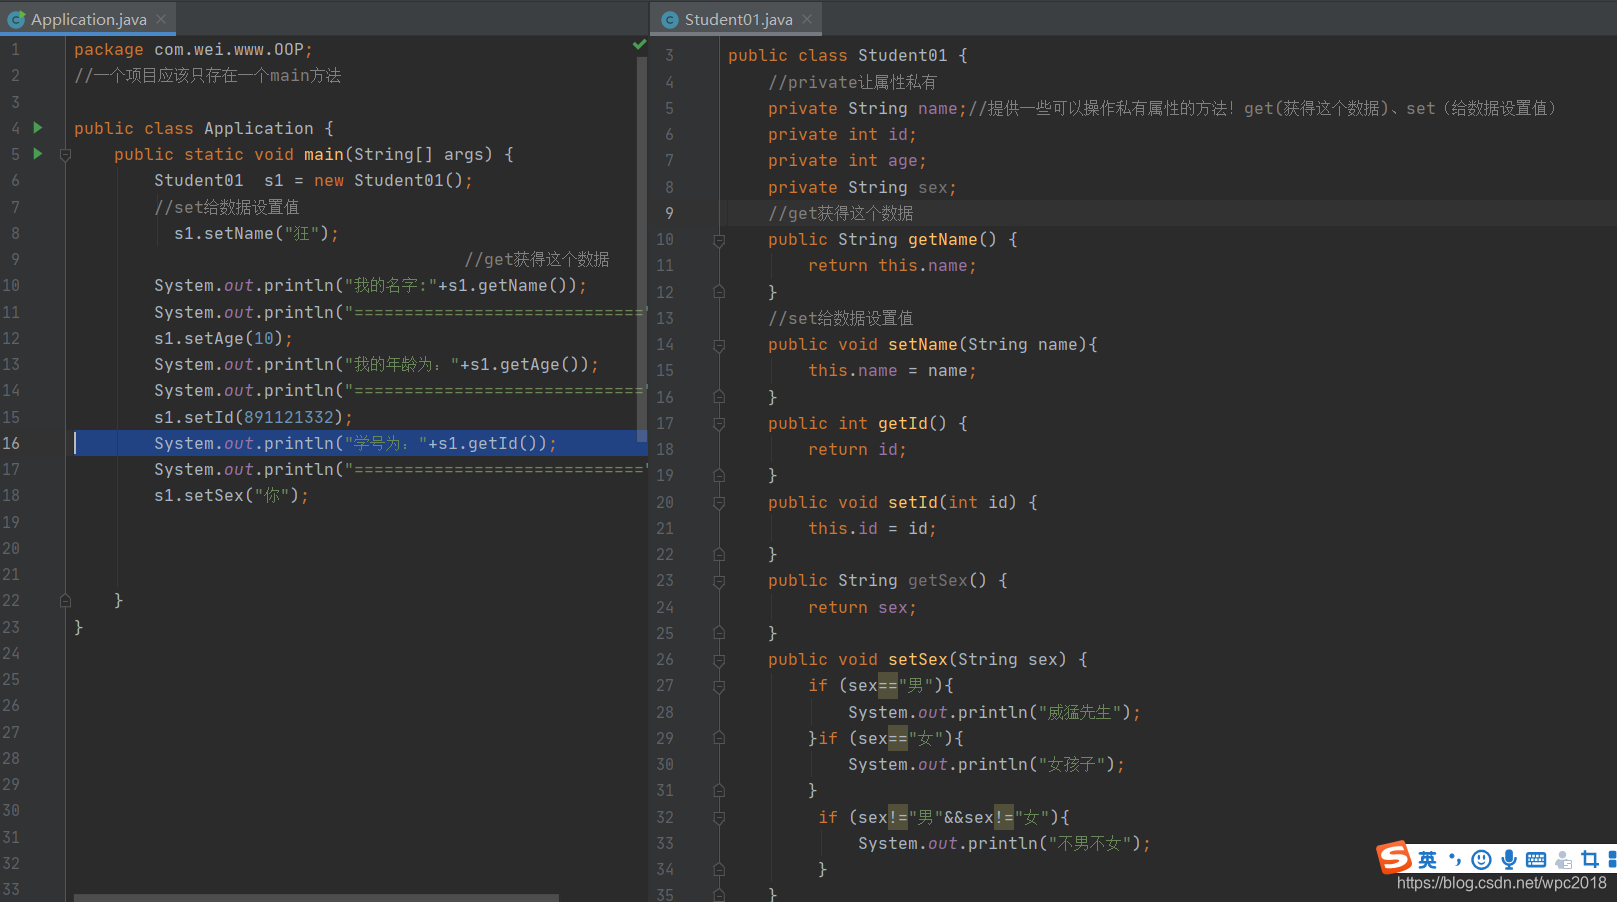
Task: Click 'private String name' declaration
Action: (x=867, y=109)
